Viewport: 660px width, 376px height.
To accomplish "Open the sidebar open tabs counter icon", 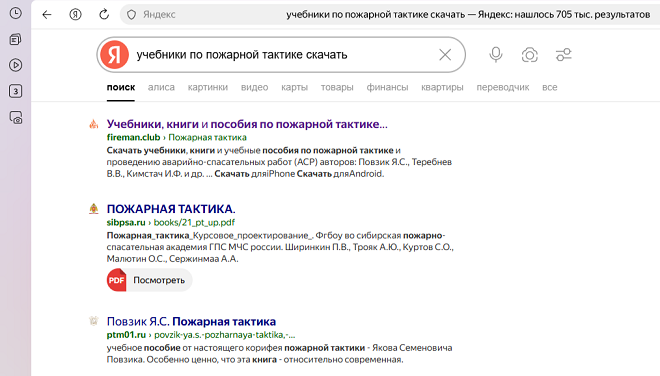I will pyautogui.click(x=16, y=91).
